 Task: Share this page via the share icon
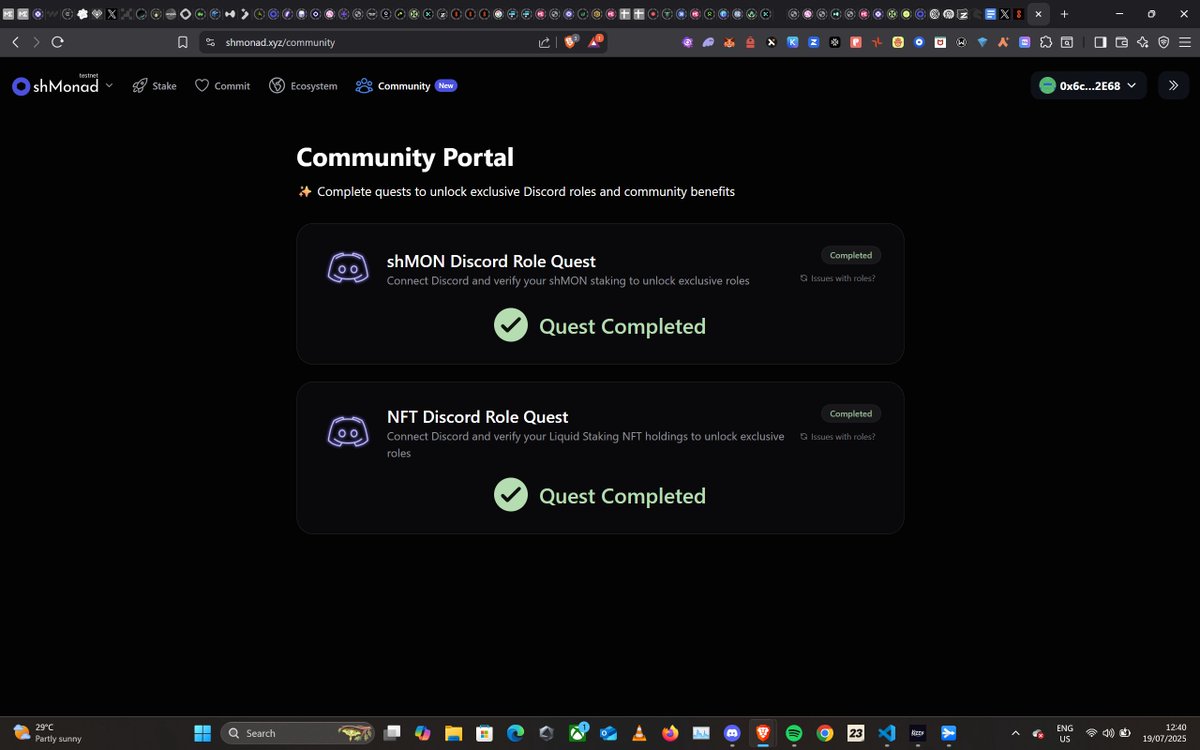pyautogui.click(x=544, y=42)
